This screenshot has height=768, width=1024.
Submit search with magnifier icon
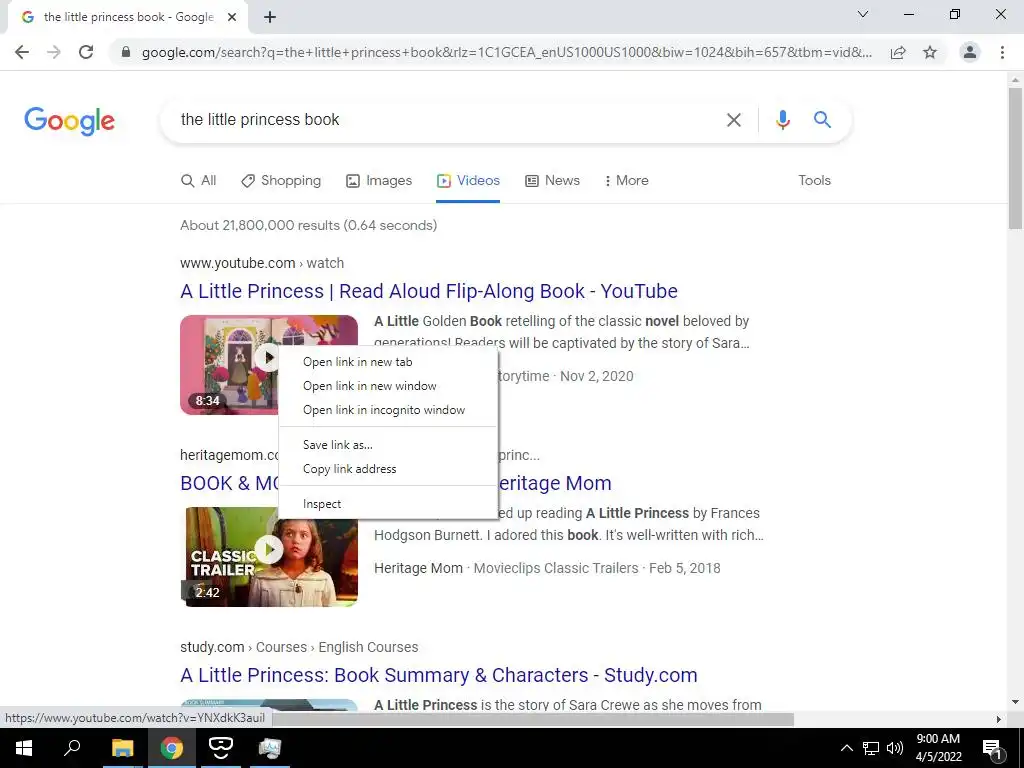(x=822, y=120)
